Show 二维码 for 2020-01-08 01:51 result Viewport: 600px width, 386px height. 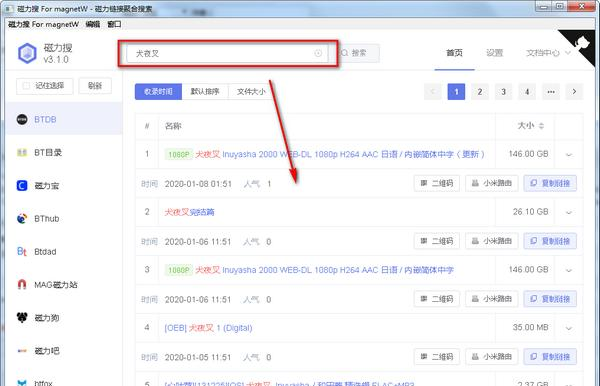pos(437,183)
